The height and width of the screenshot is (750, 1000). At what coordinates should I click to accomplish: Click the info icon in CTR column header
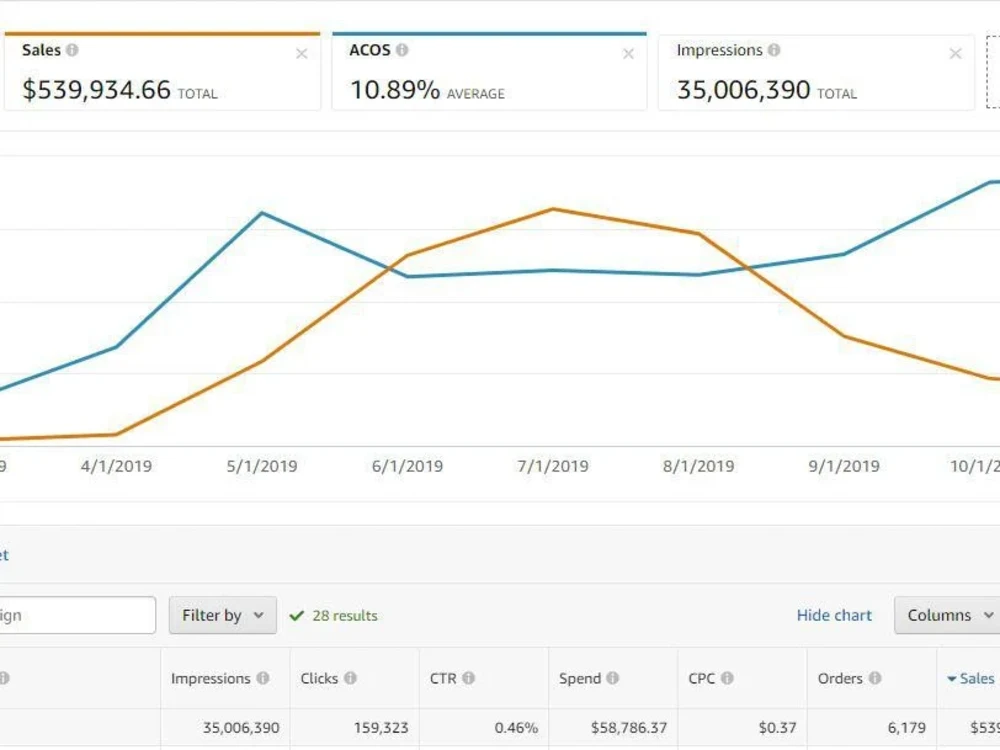tap(469, 678)
